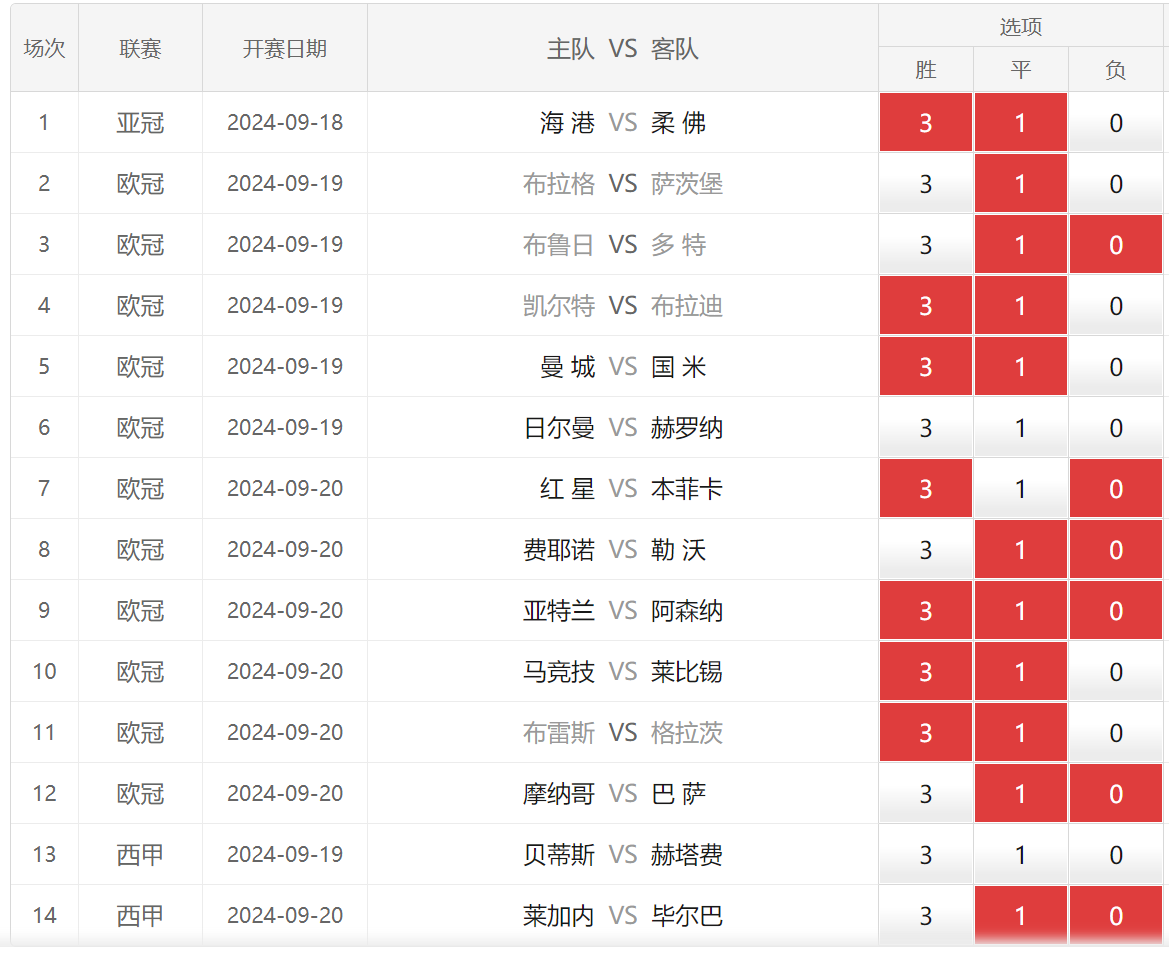
Task: Click home team name 曼城
Action: pyautogui.click(x=567, y=367)
